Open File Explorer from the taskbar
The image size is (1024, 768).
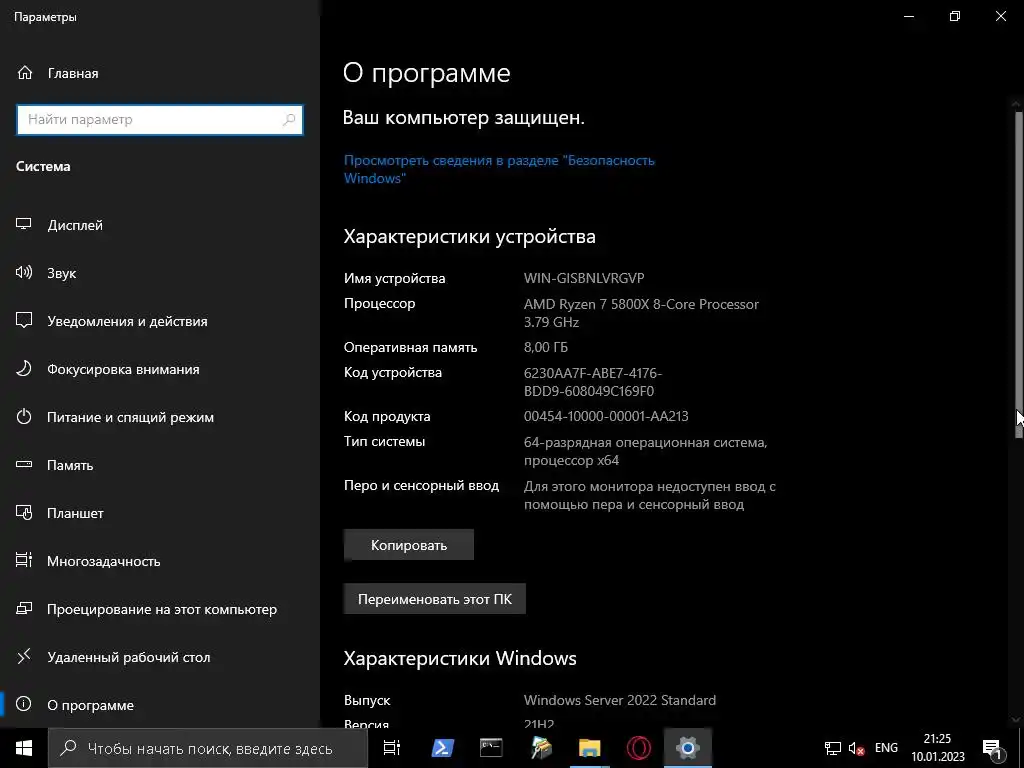[589, 748]
